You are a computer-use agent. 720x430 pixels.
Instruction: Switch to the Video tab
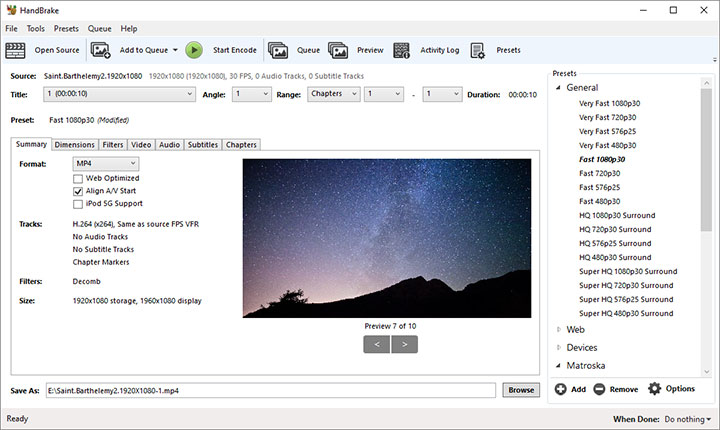click(x=141, y=145)
